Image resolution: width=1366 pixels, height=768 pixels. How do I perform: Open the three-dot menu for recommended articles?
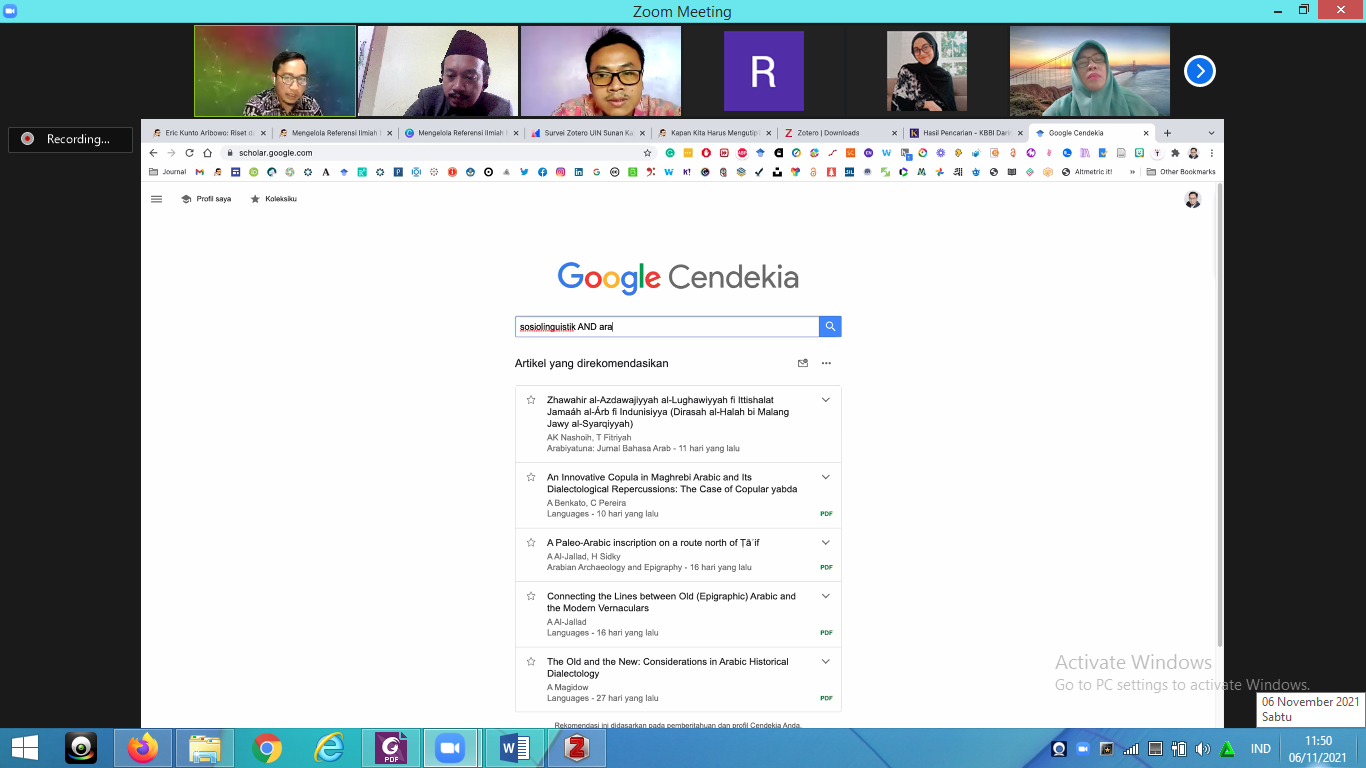pos(826,363)
